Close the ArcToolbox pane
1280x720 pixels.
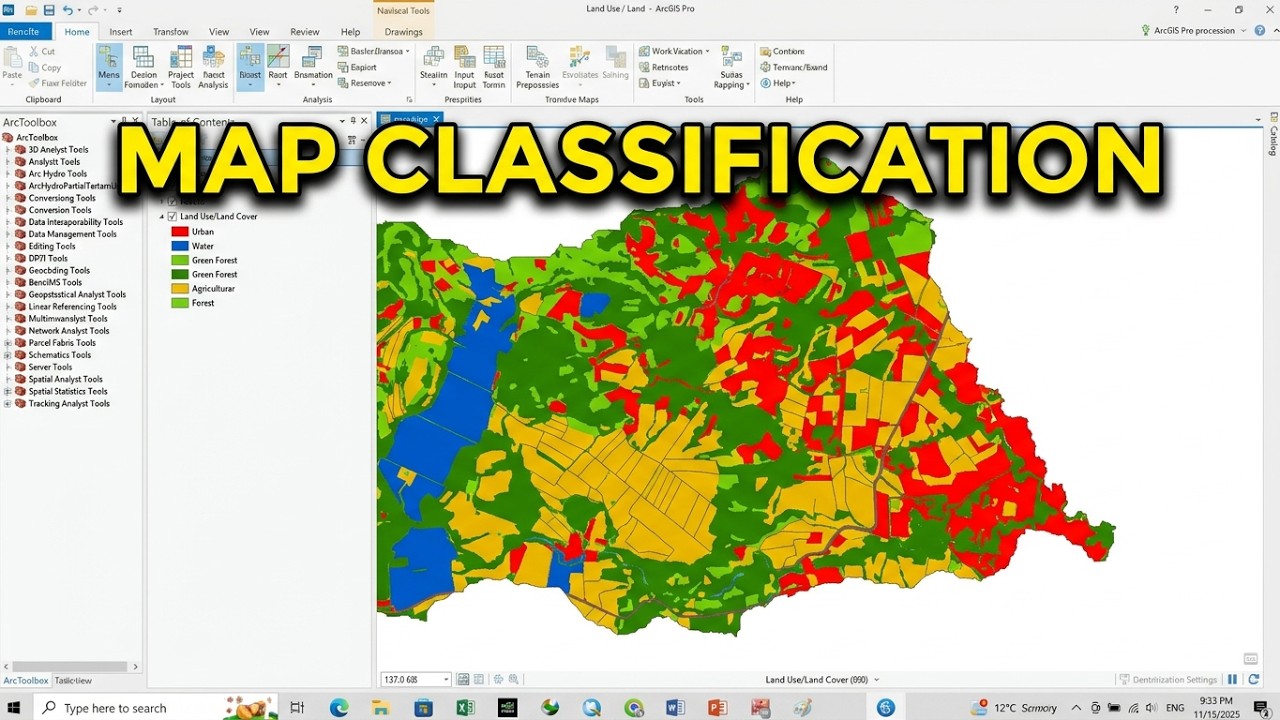click(x=136, y=122)
